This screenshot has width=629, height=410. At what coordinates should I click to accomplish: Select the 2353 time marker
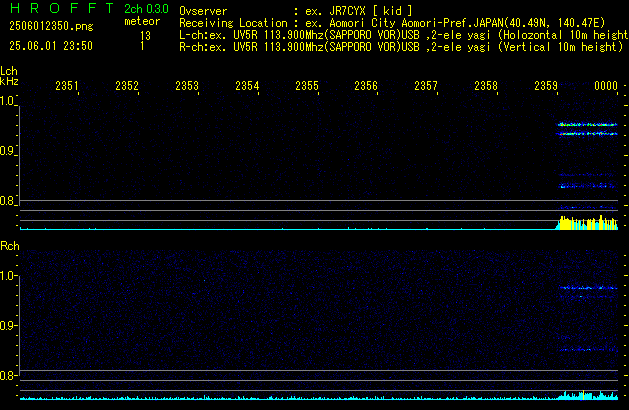pos(187,86)
